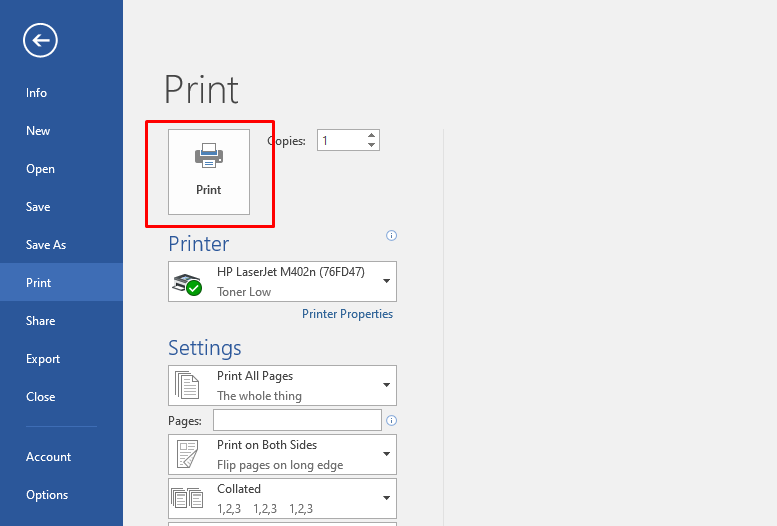Click the Pages range input field
777x526 pixels.
coord(297,420)
